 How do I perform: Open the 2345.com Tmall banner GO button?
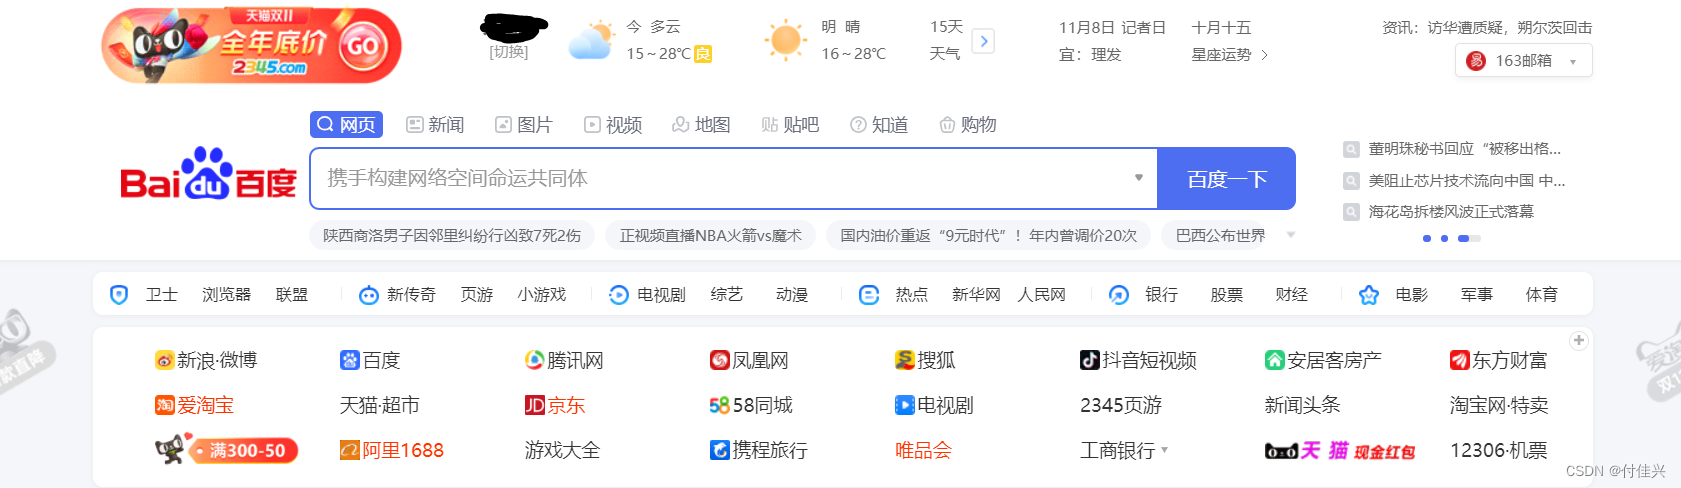click(362, 45)
